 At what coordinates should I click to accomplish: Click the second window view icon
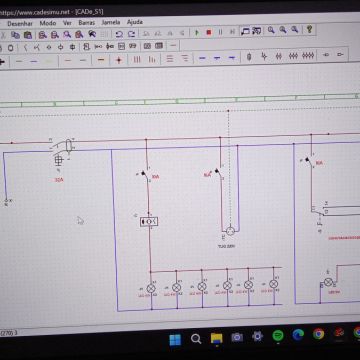pos(256,31)
